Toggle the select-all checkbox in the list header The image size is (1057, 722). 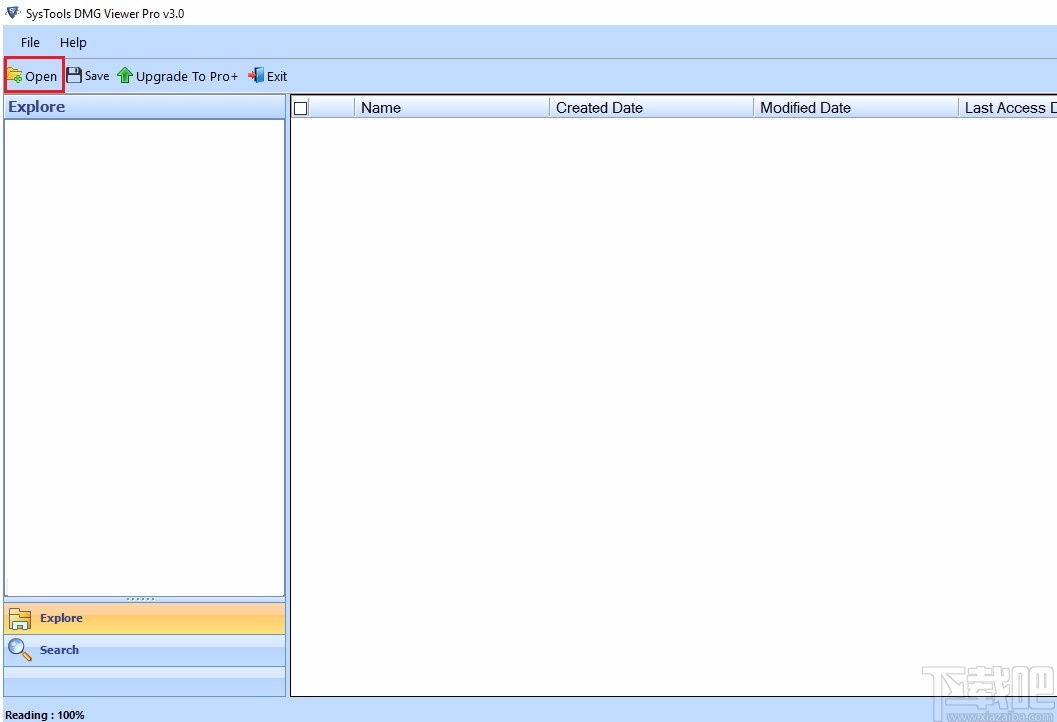click(x=300, y=107)
